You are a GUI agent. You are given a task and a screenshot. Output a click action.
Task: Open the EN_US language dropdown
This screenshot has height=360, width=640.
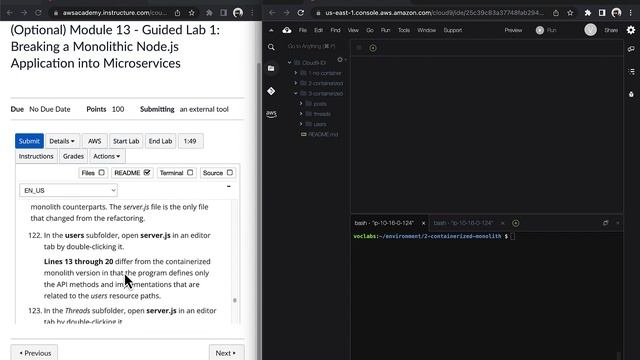click(x=69, y=190)
